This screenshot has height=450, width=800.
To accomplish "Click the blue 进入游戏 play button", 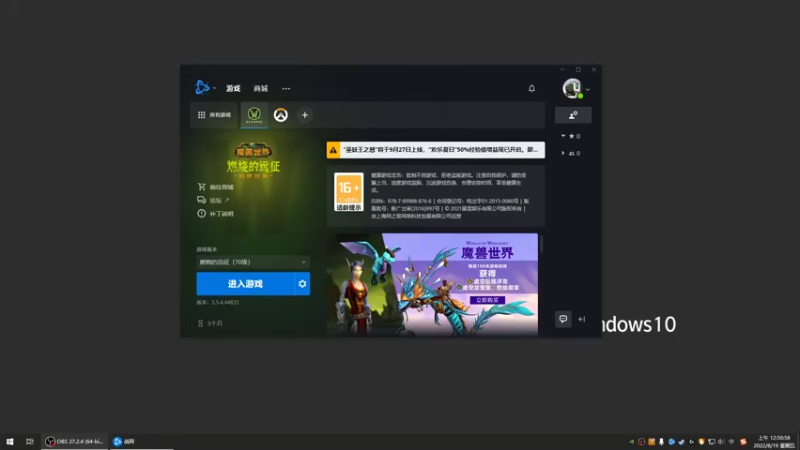I will [x=245, y=284].
